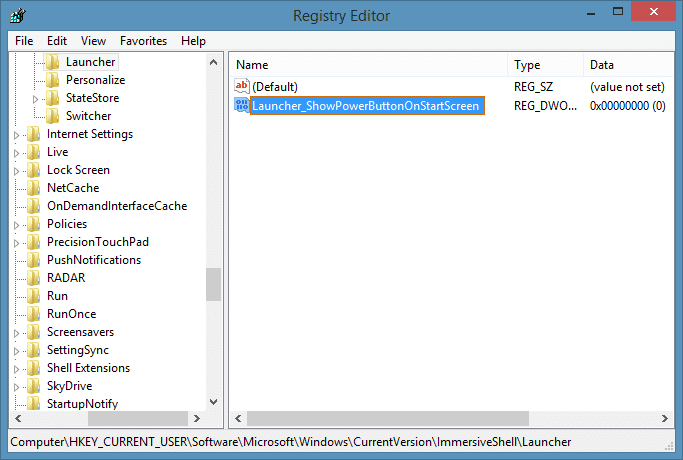Open the Edit menu
Image resolution: width=683 pixels, height=460 pixels.
tap(57, 41)
